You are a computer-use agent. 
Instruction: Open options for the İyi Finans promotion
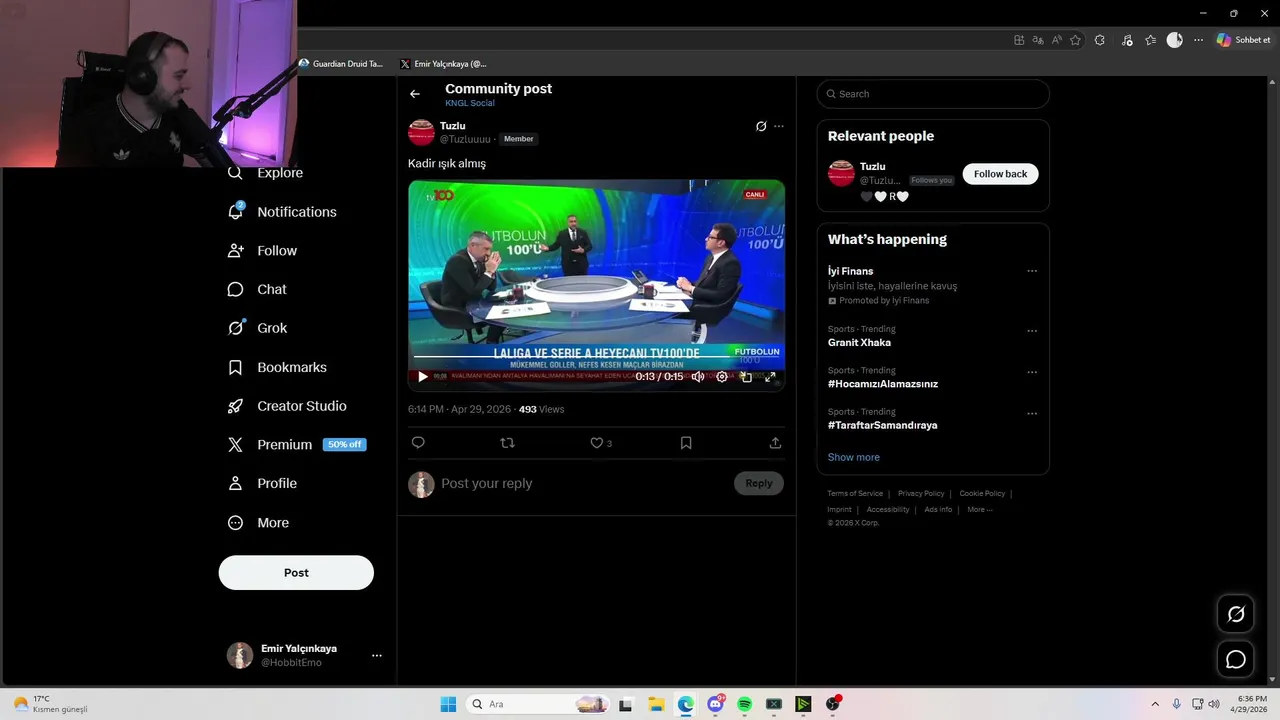coord(1032,271)
